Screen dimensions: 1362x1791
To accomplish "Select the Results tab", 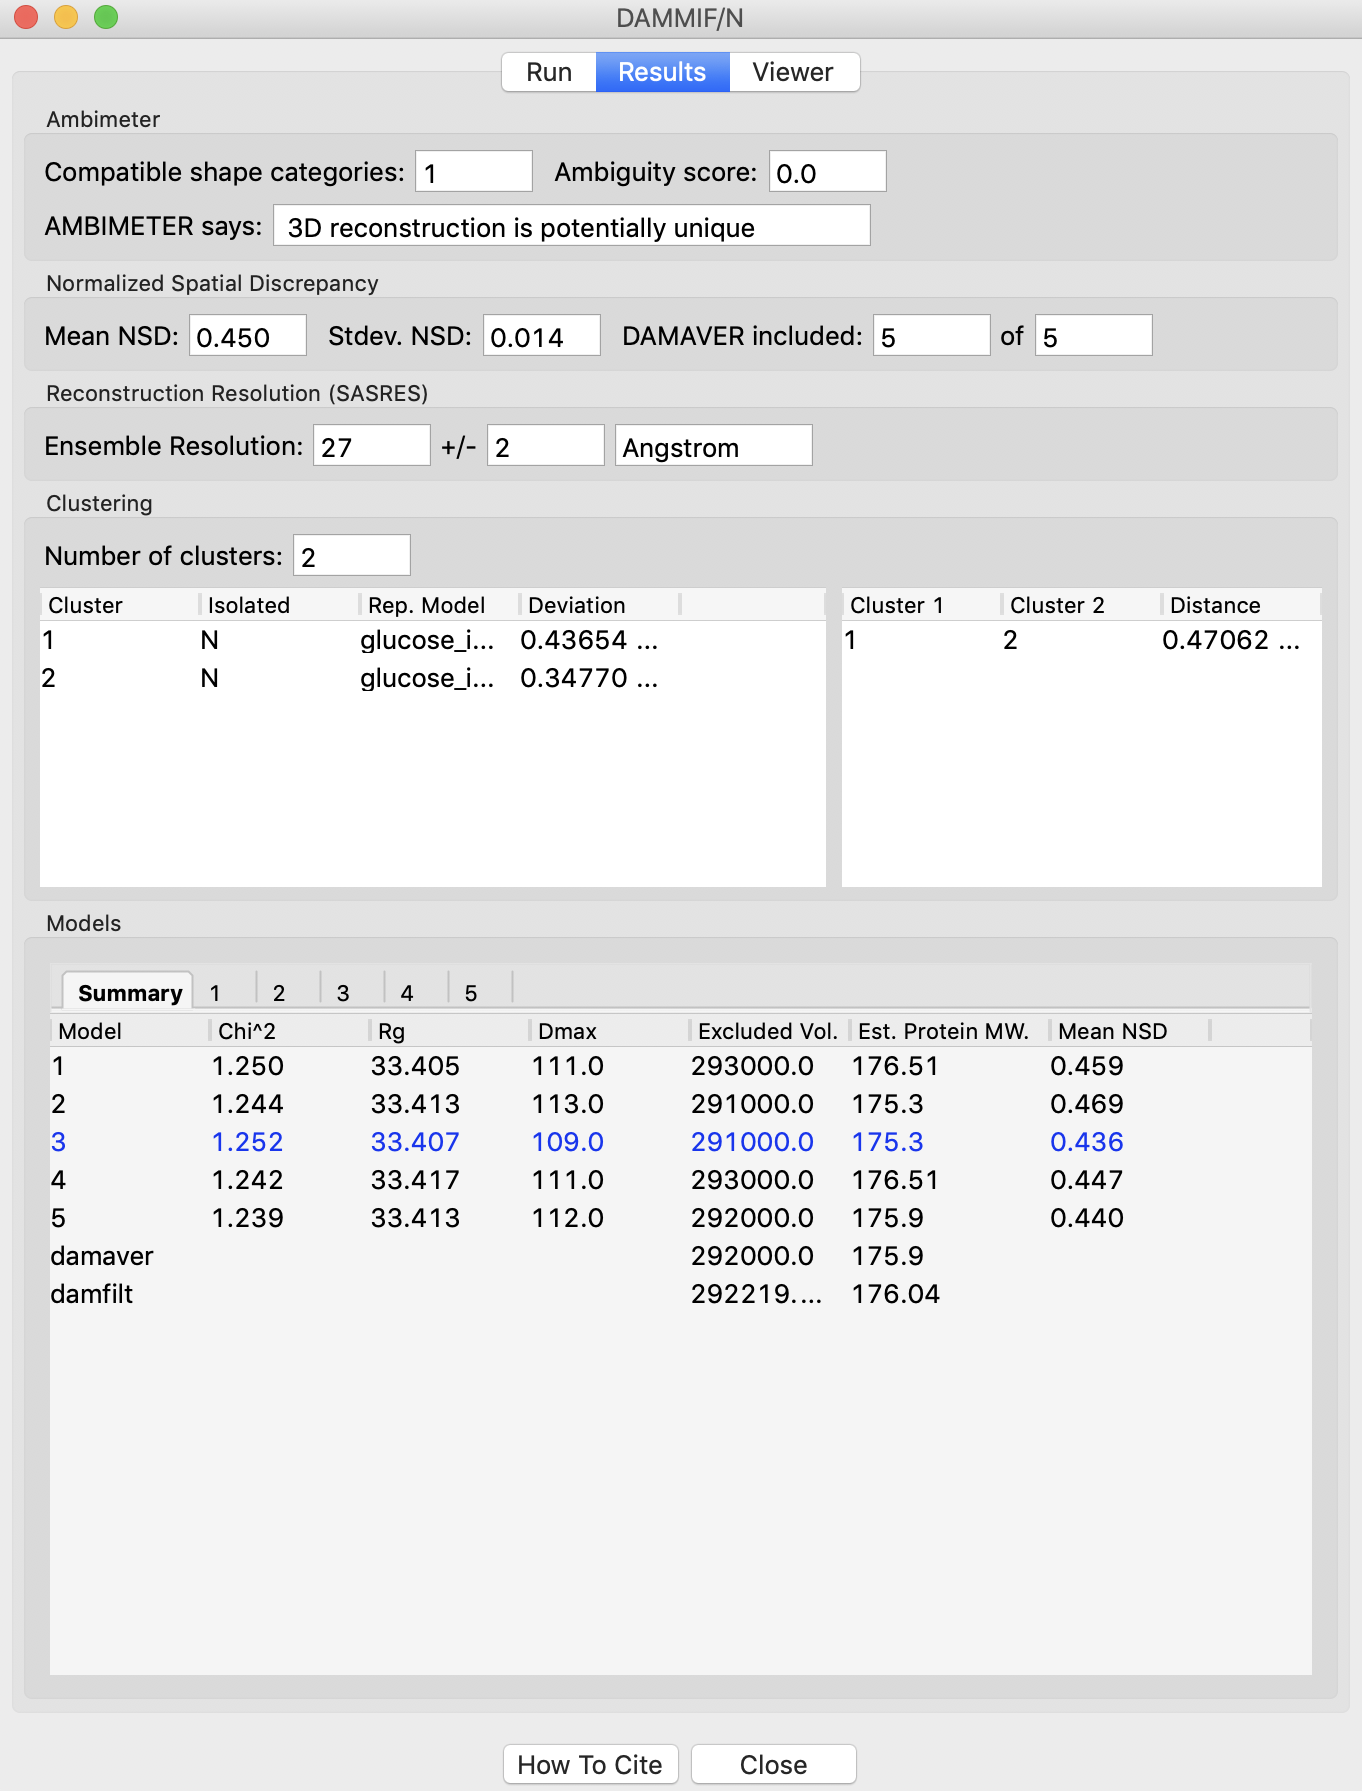I will 662,72.
